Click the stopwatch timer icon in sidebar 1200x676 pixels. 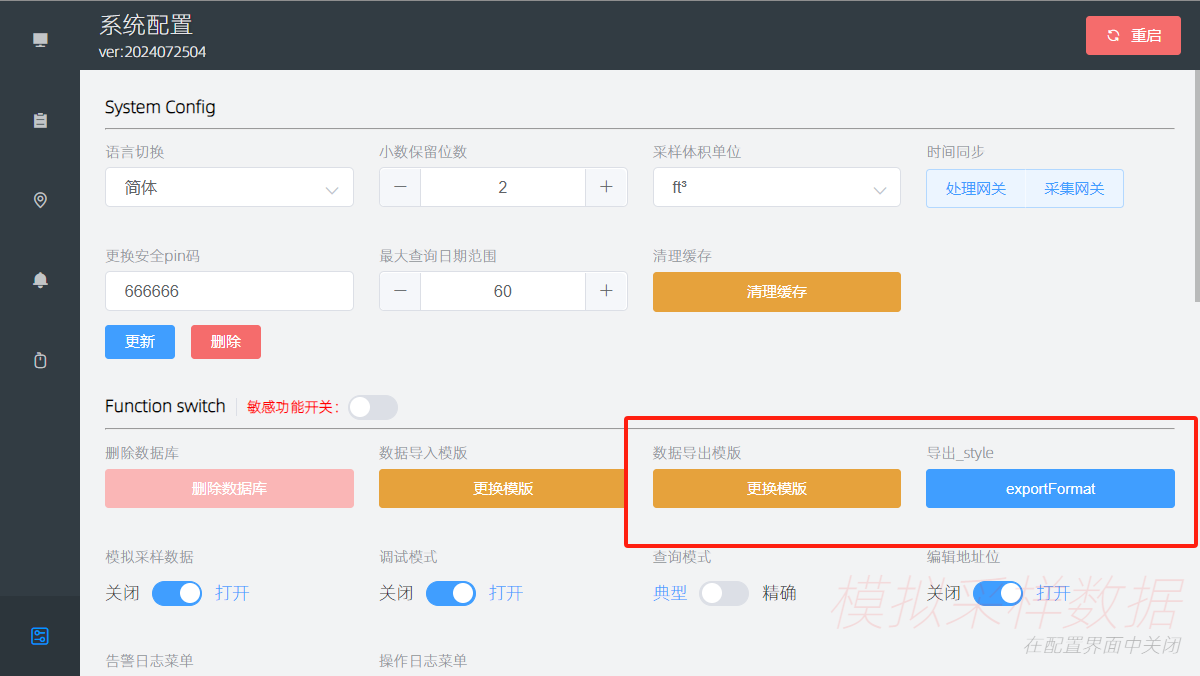coord(40,359)
